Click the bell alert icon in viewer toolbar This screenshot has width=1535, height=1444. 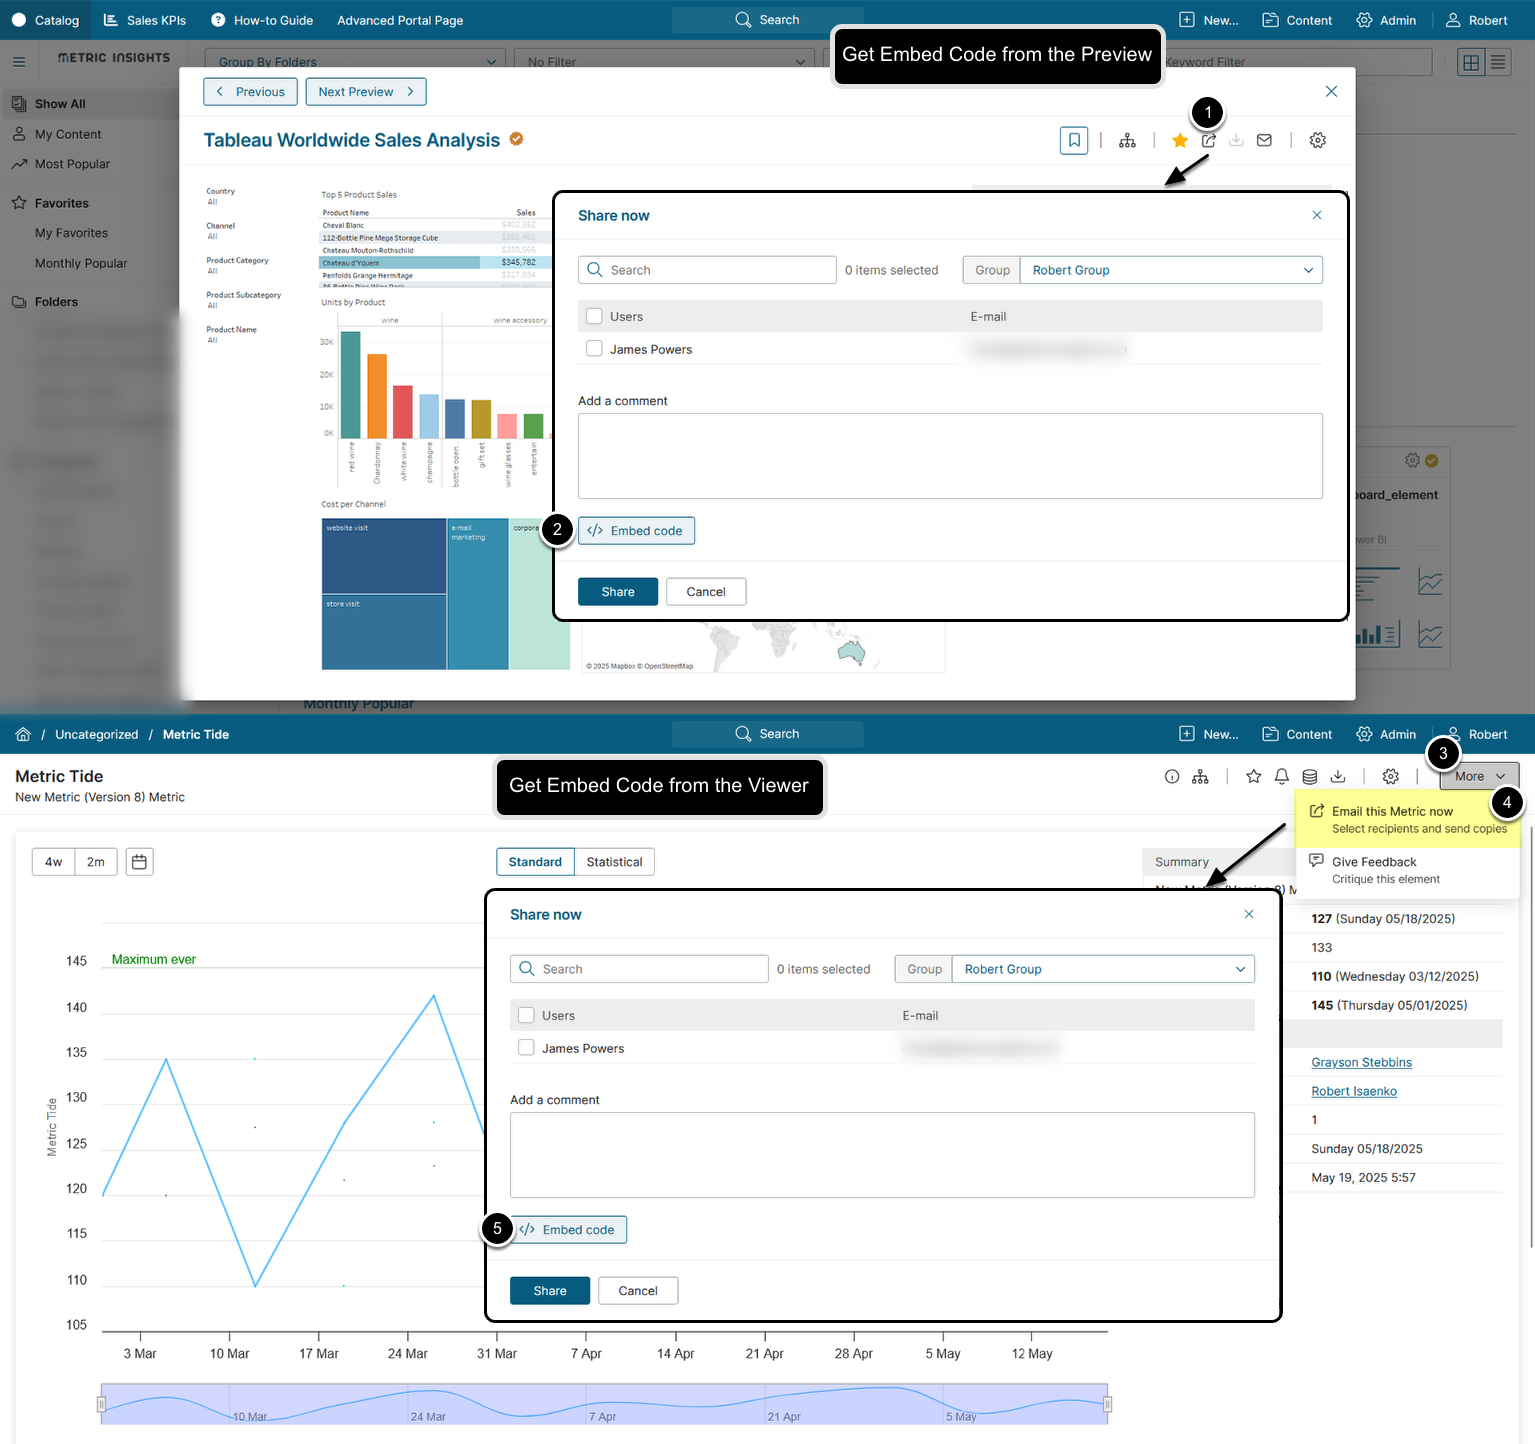click(1282, 776)
